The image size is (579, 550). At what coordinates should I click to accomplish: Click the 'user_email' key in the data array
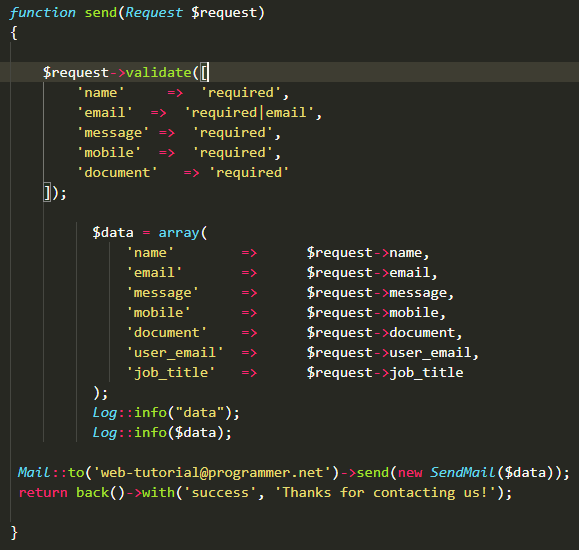(175, 352)
